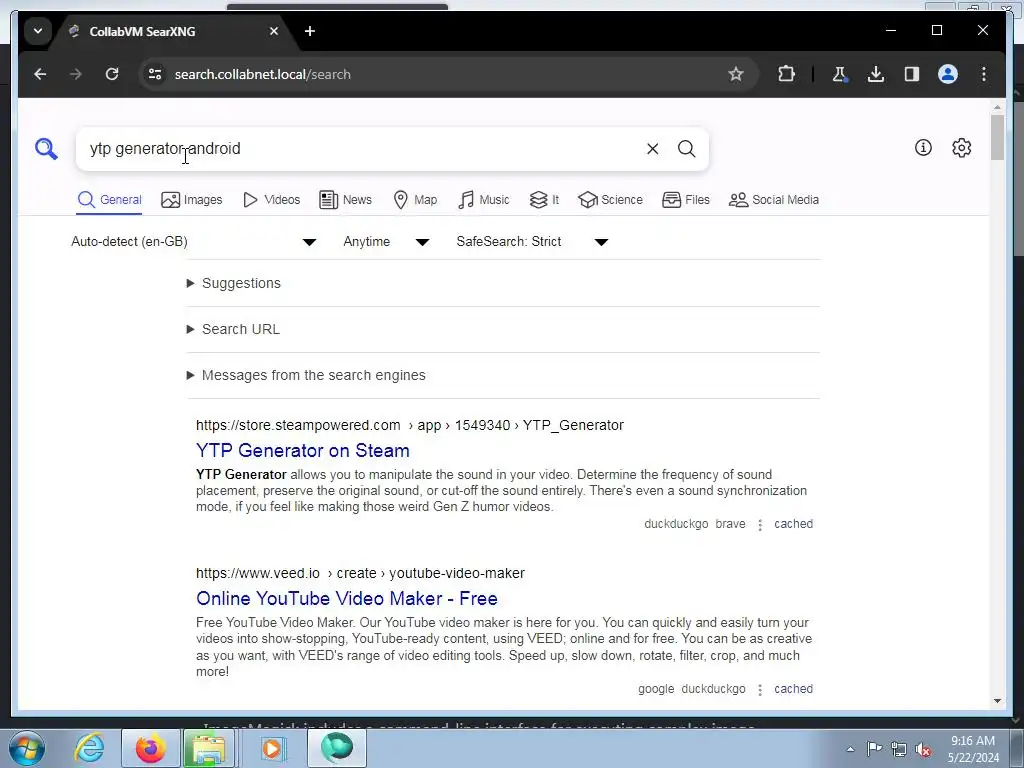
Task: Open the taskbar clock and date
Action: (973, 749)
